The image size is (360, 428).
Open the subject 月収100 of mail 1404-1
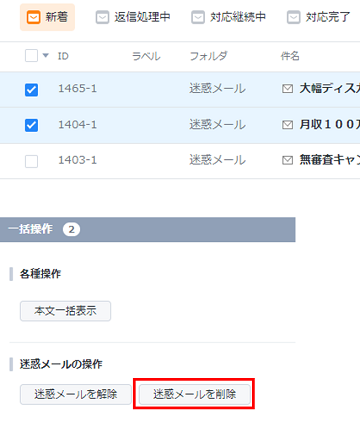tap(329, 125)
